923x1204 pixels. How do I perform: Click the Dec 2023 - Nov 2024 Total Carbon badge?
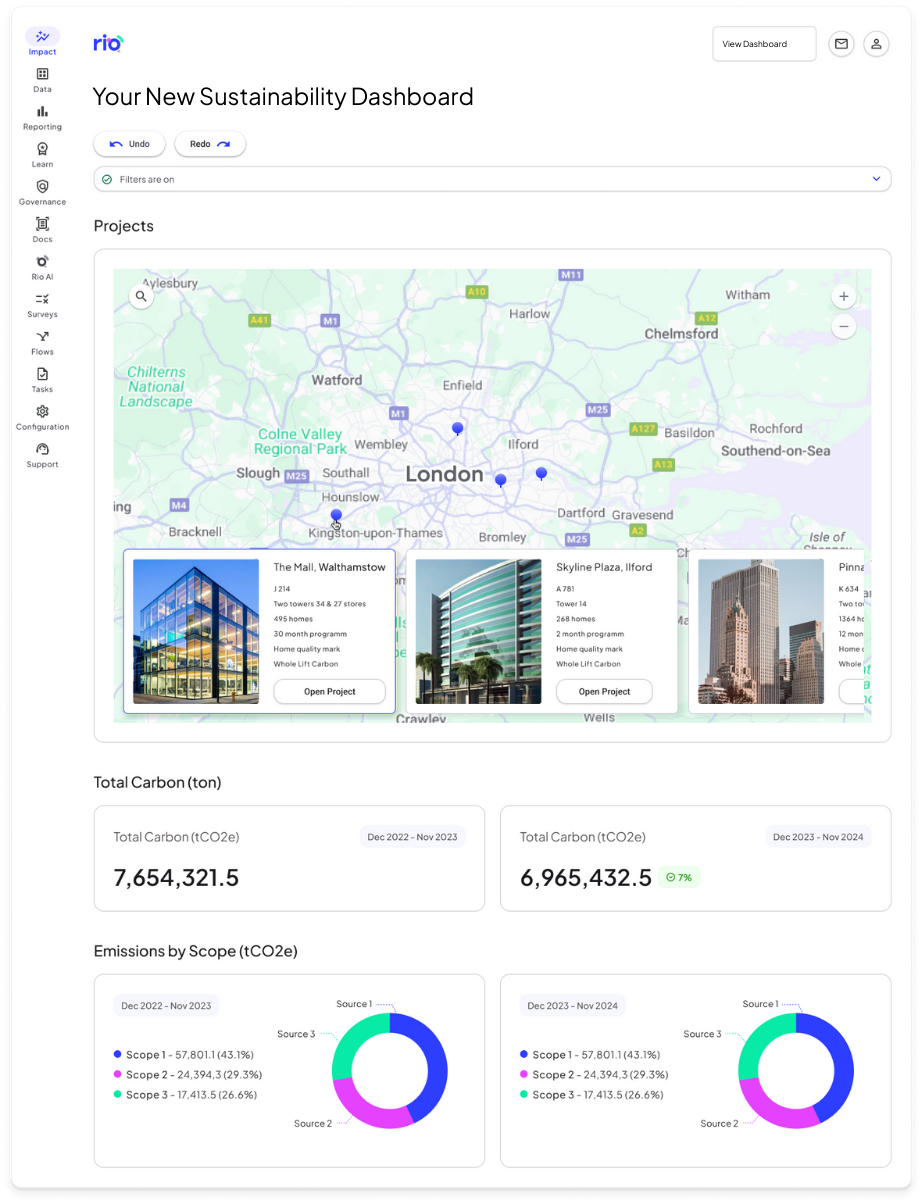click(818, 837)
